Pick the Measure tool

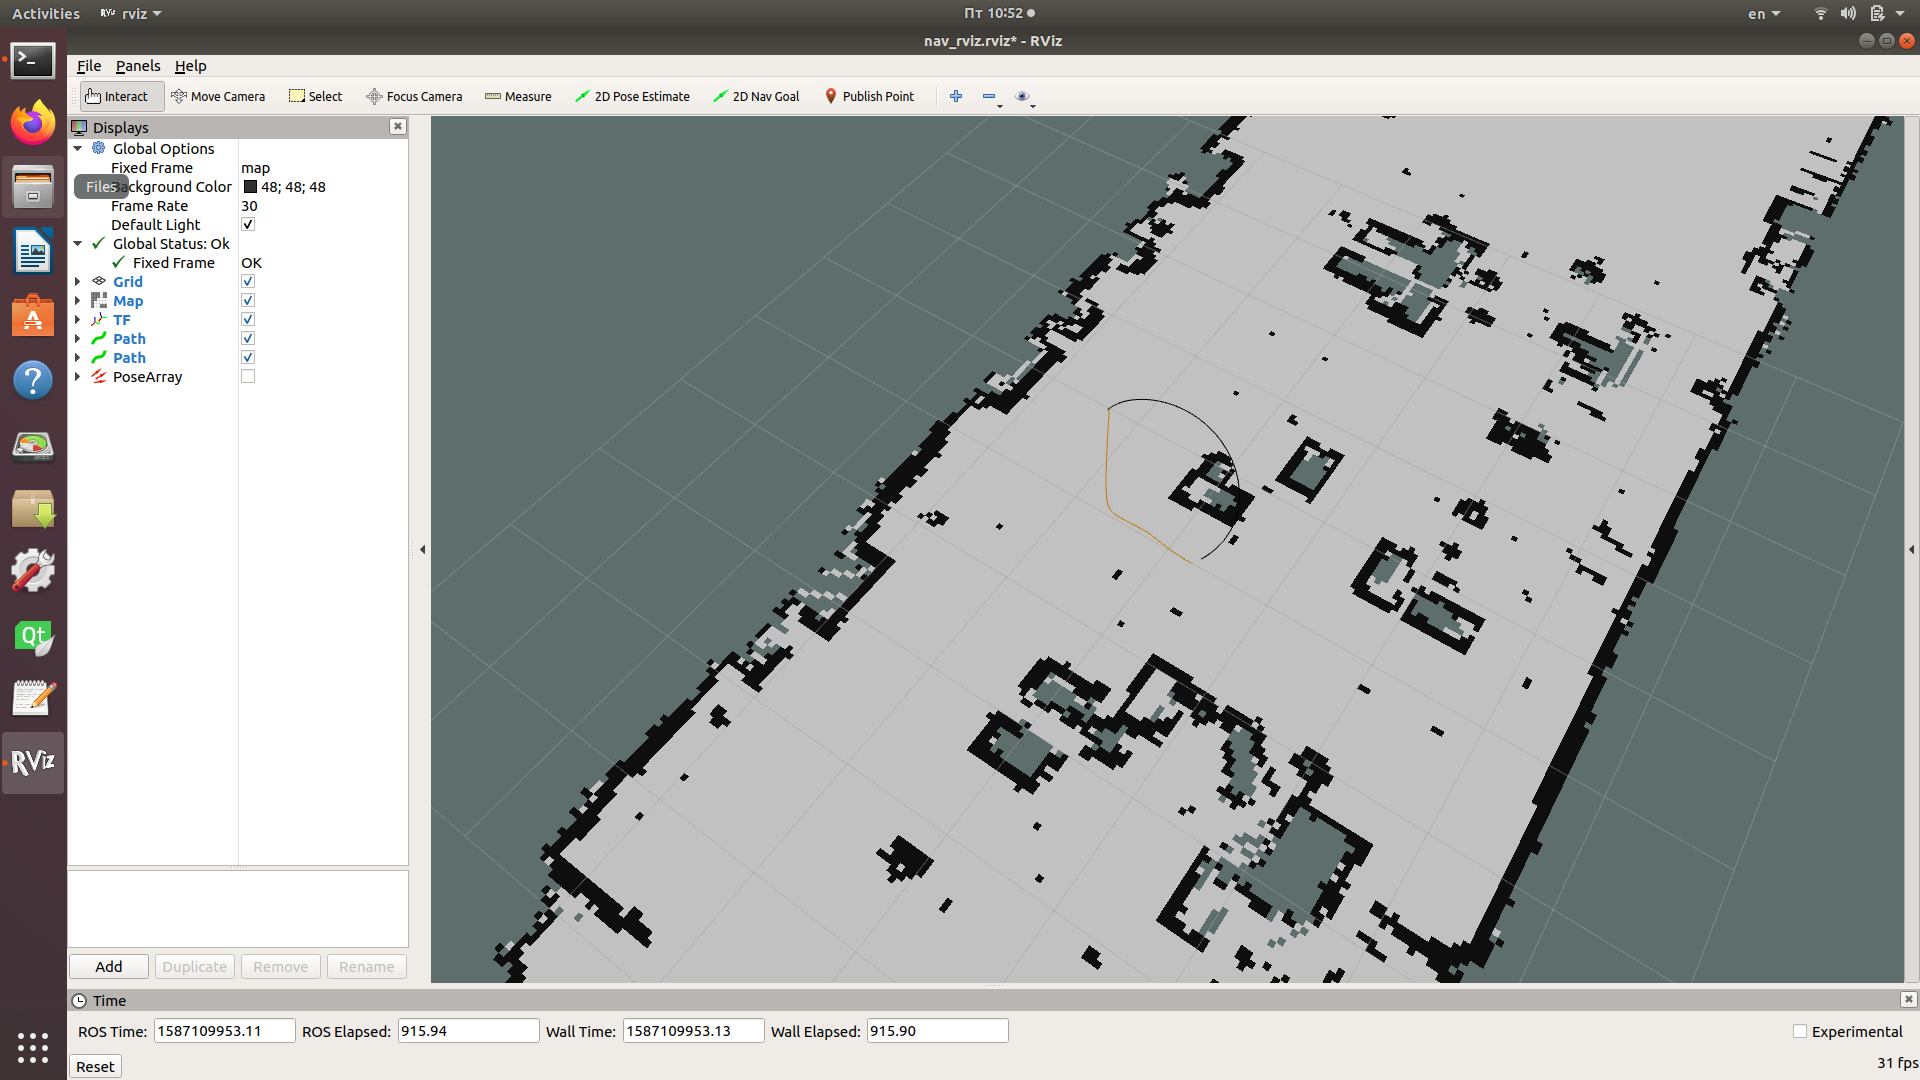point(518,96)
